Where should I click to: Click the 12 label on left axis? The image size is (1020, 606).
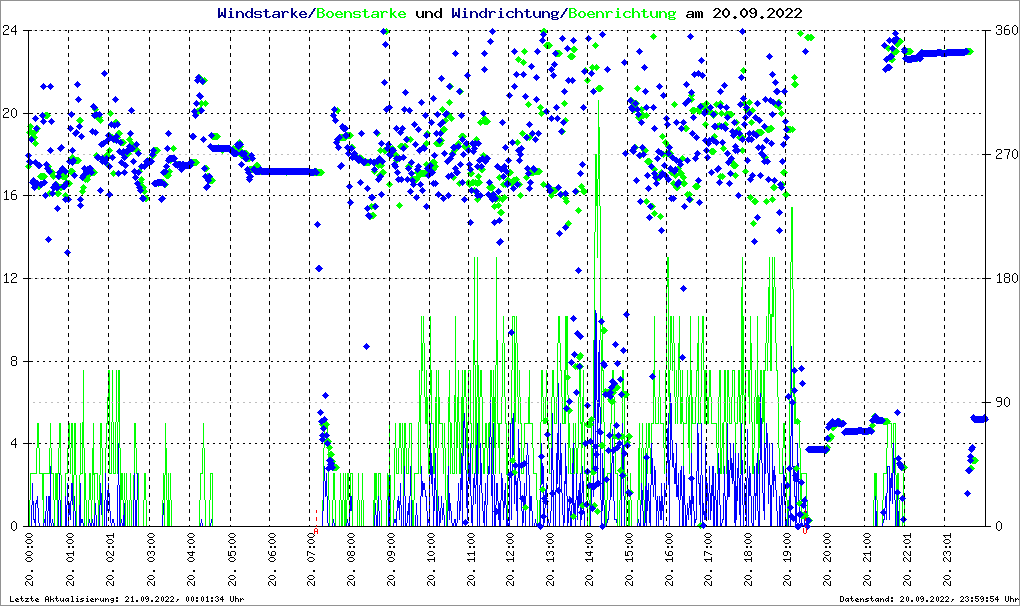pyautogui.click(x=12, y=278)
